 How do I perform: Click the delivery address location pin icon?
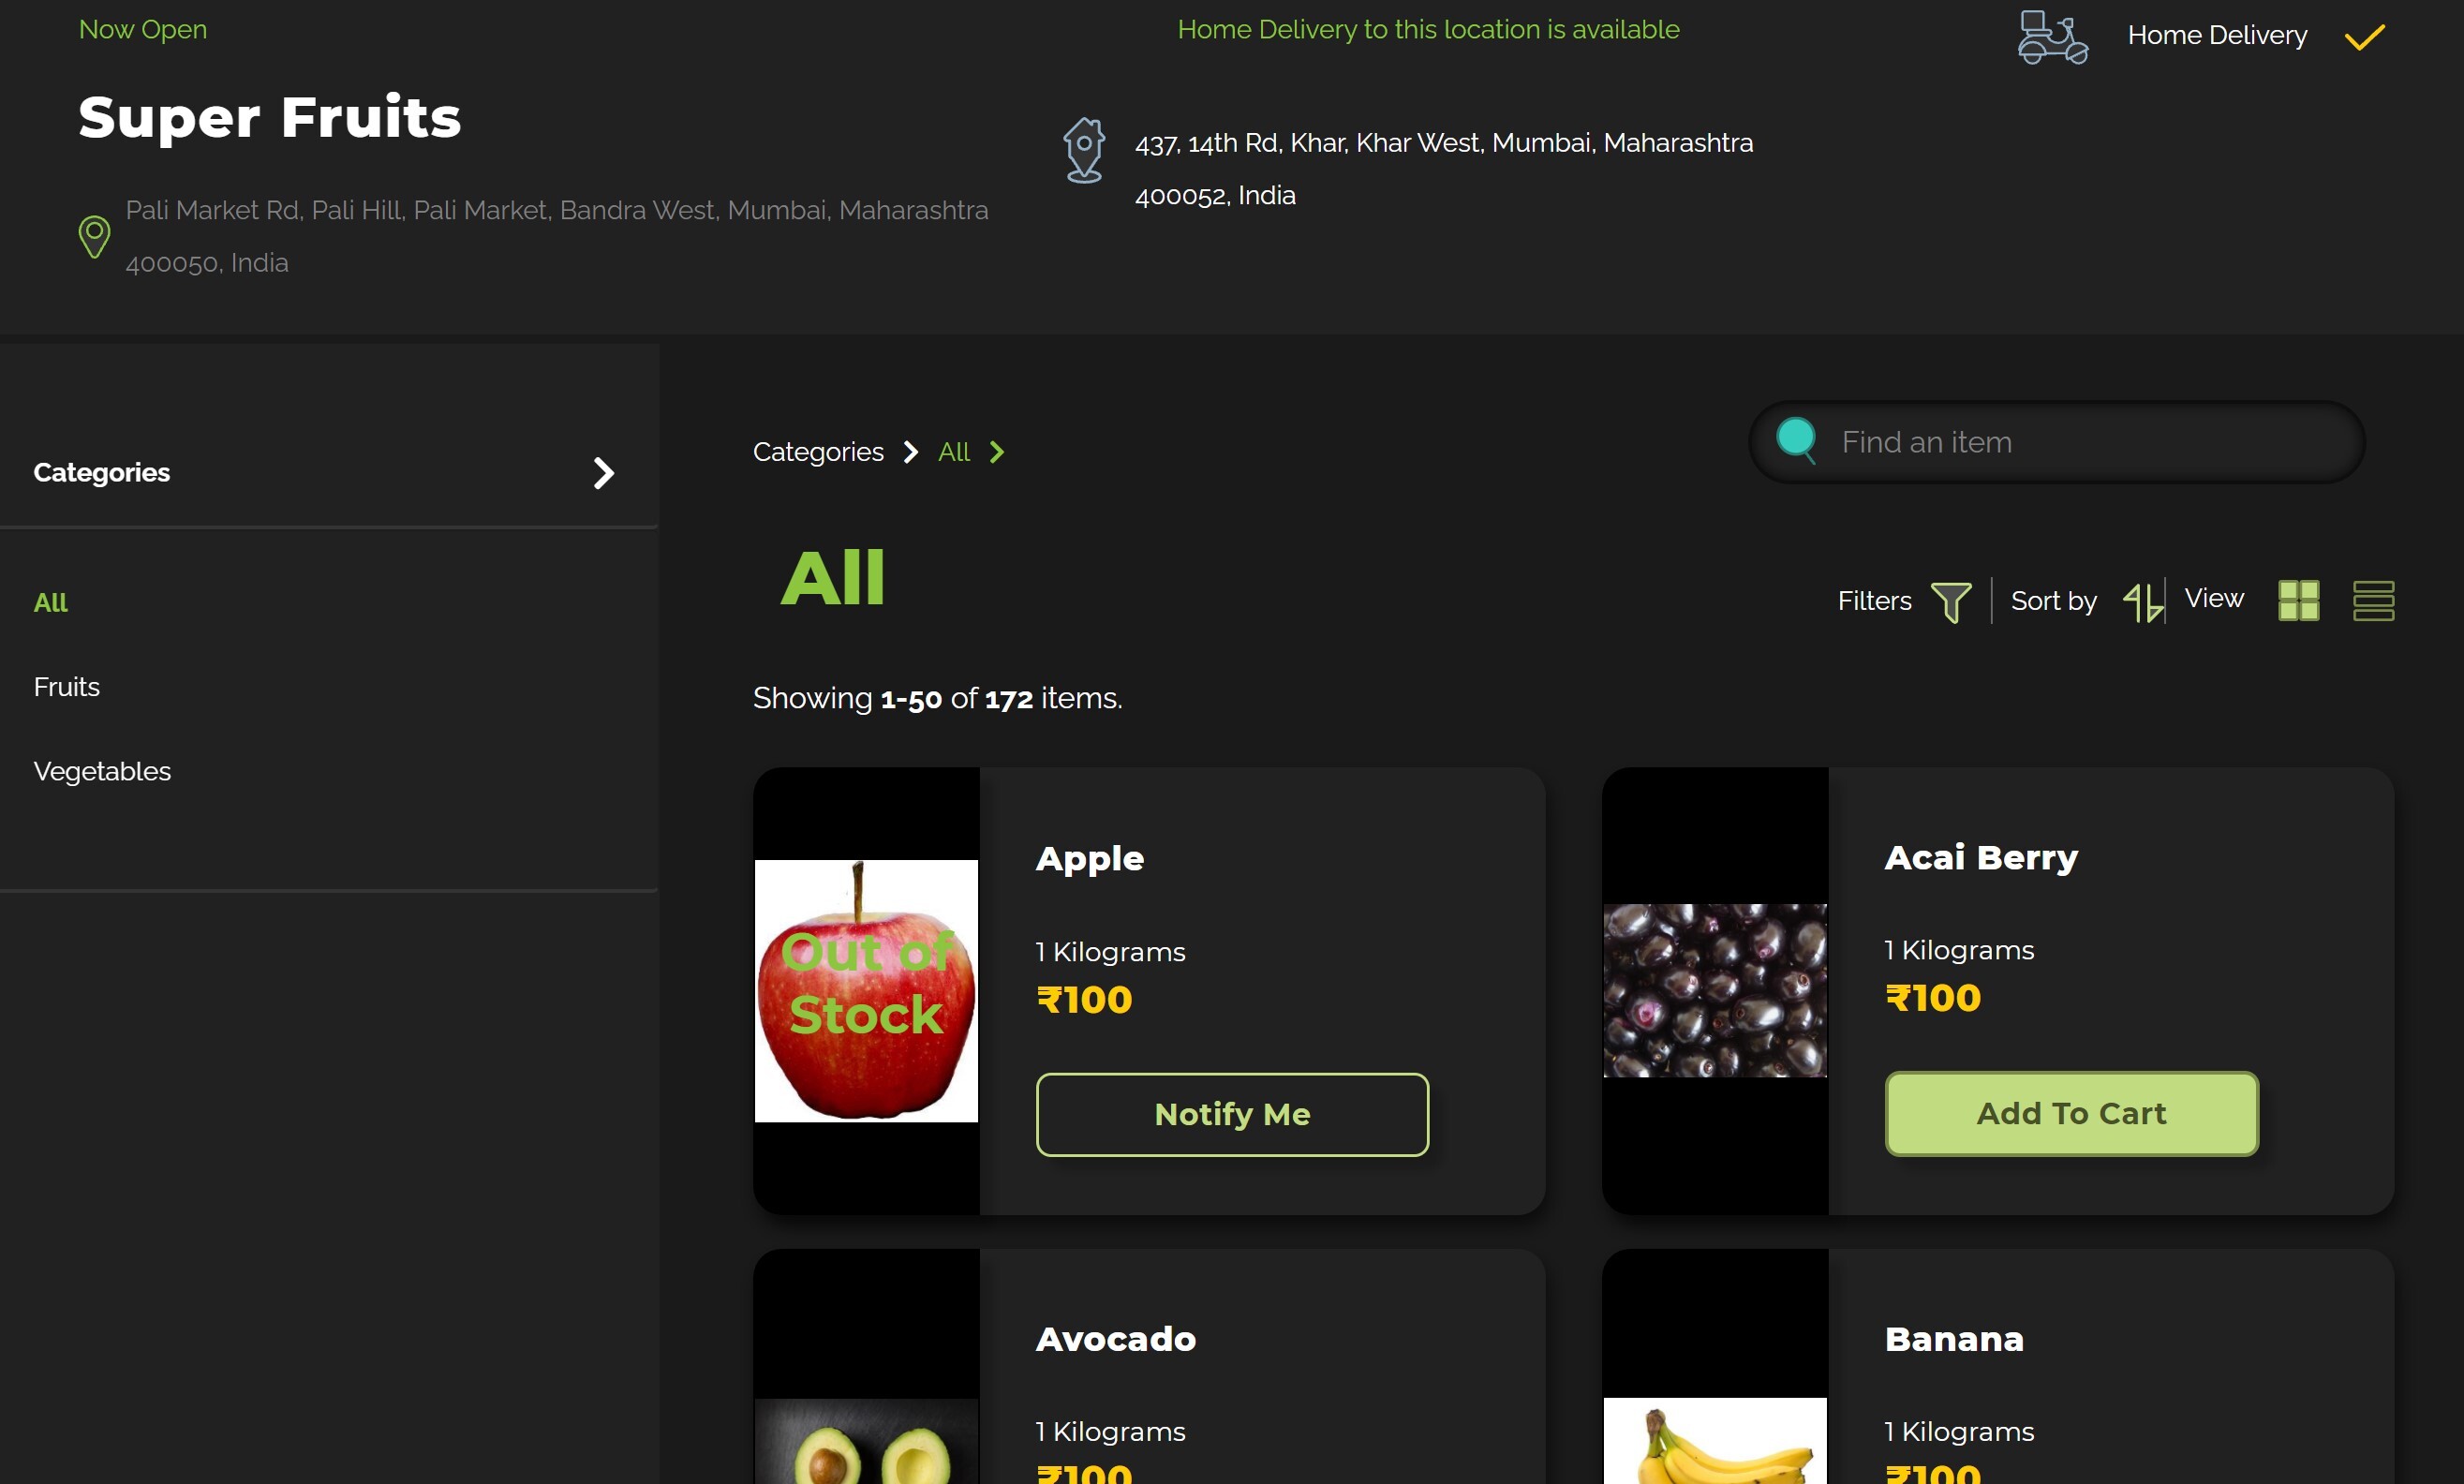(x=1084, y=150)
